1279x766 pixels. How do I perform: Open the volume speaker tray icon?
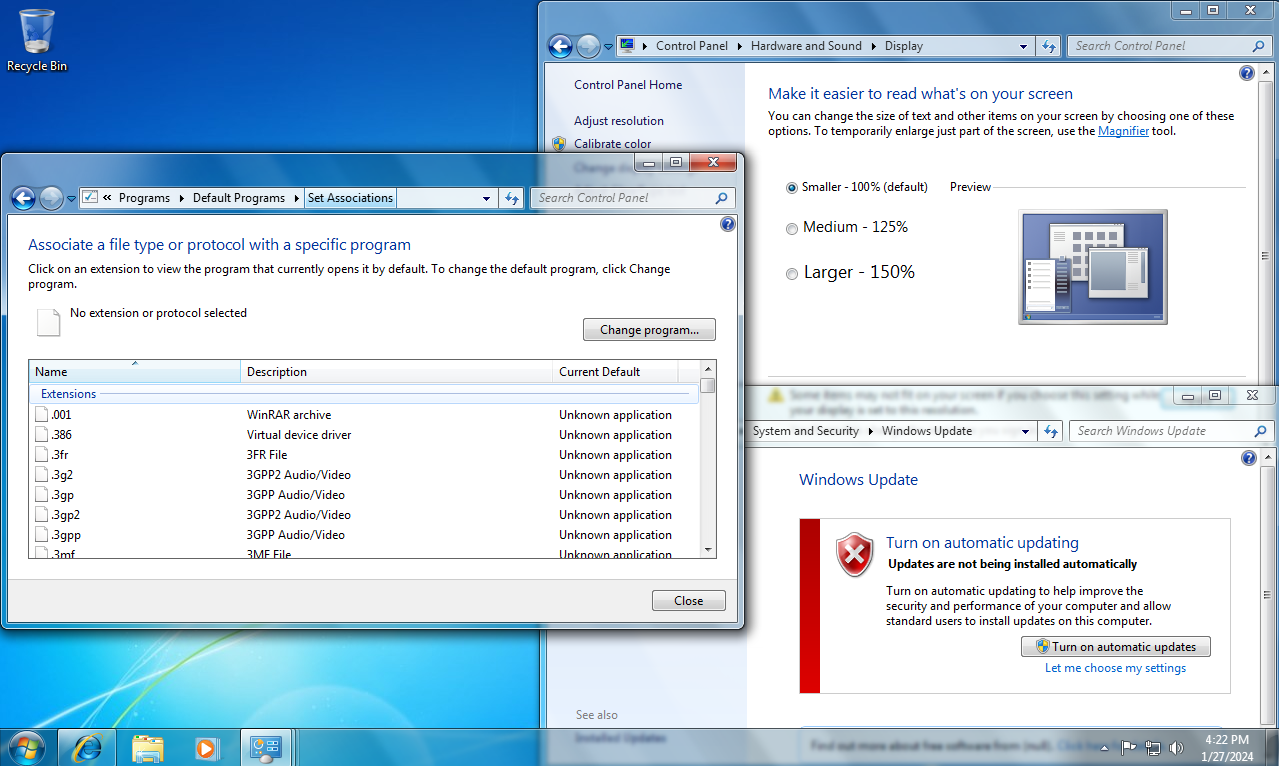tap(1176, 747)
